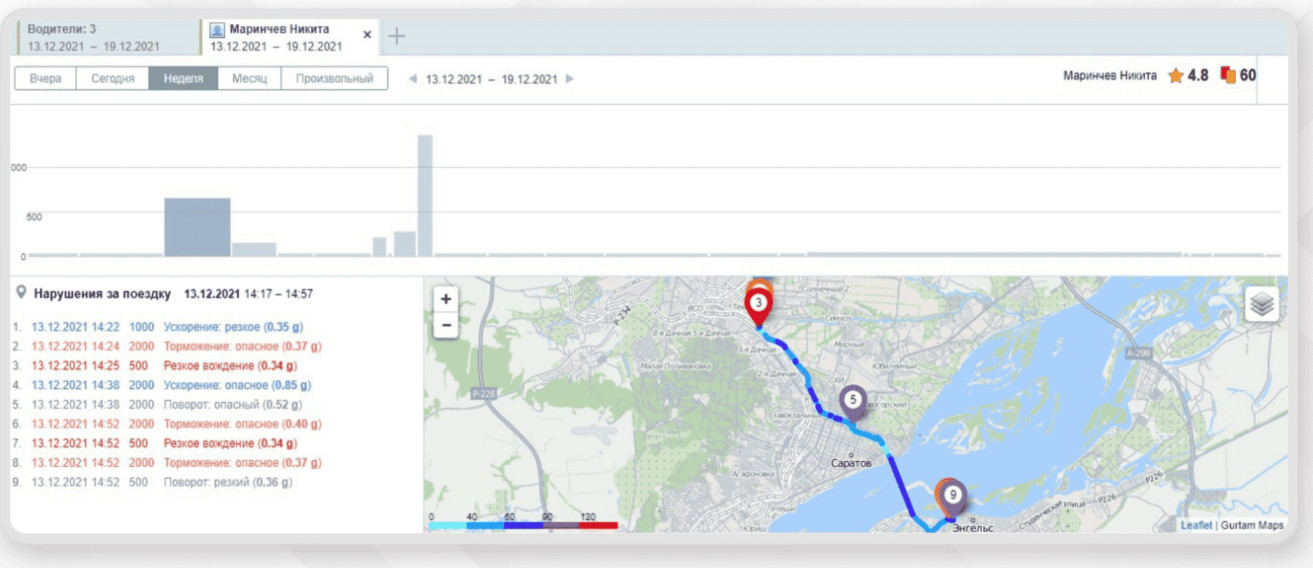Click the purple map marker 5
The image size is (1313, 568).
click(x=853, y=402)
